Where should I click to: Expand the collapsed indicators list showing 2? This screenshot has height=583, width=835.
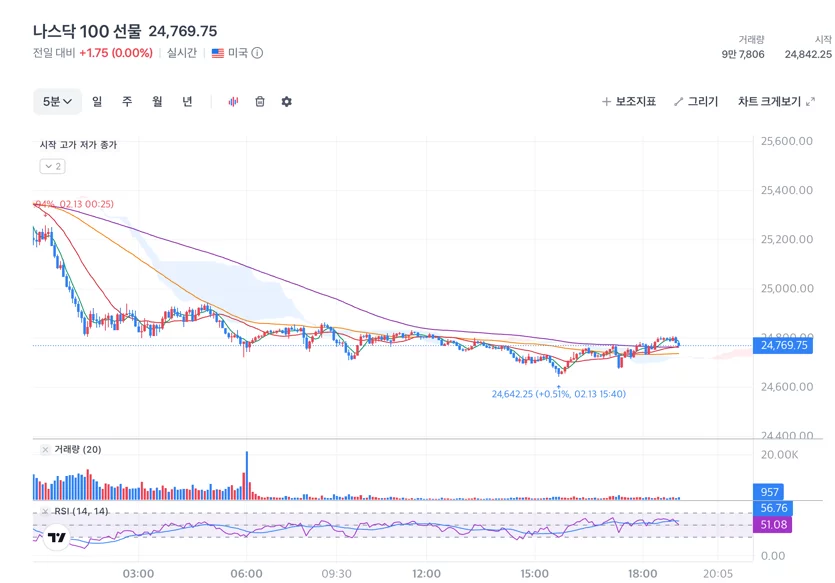pos(52,167)
